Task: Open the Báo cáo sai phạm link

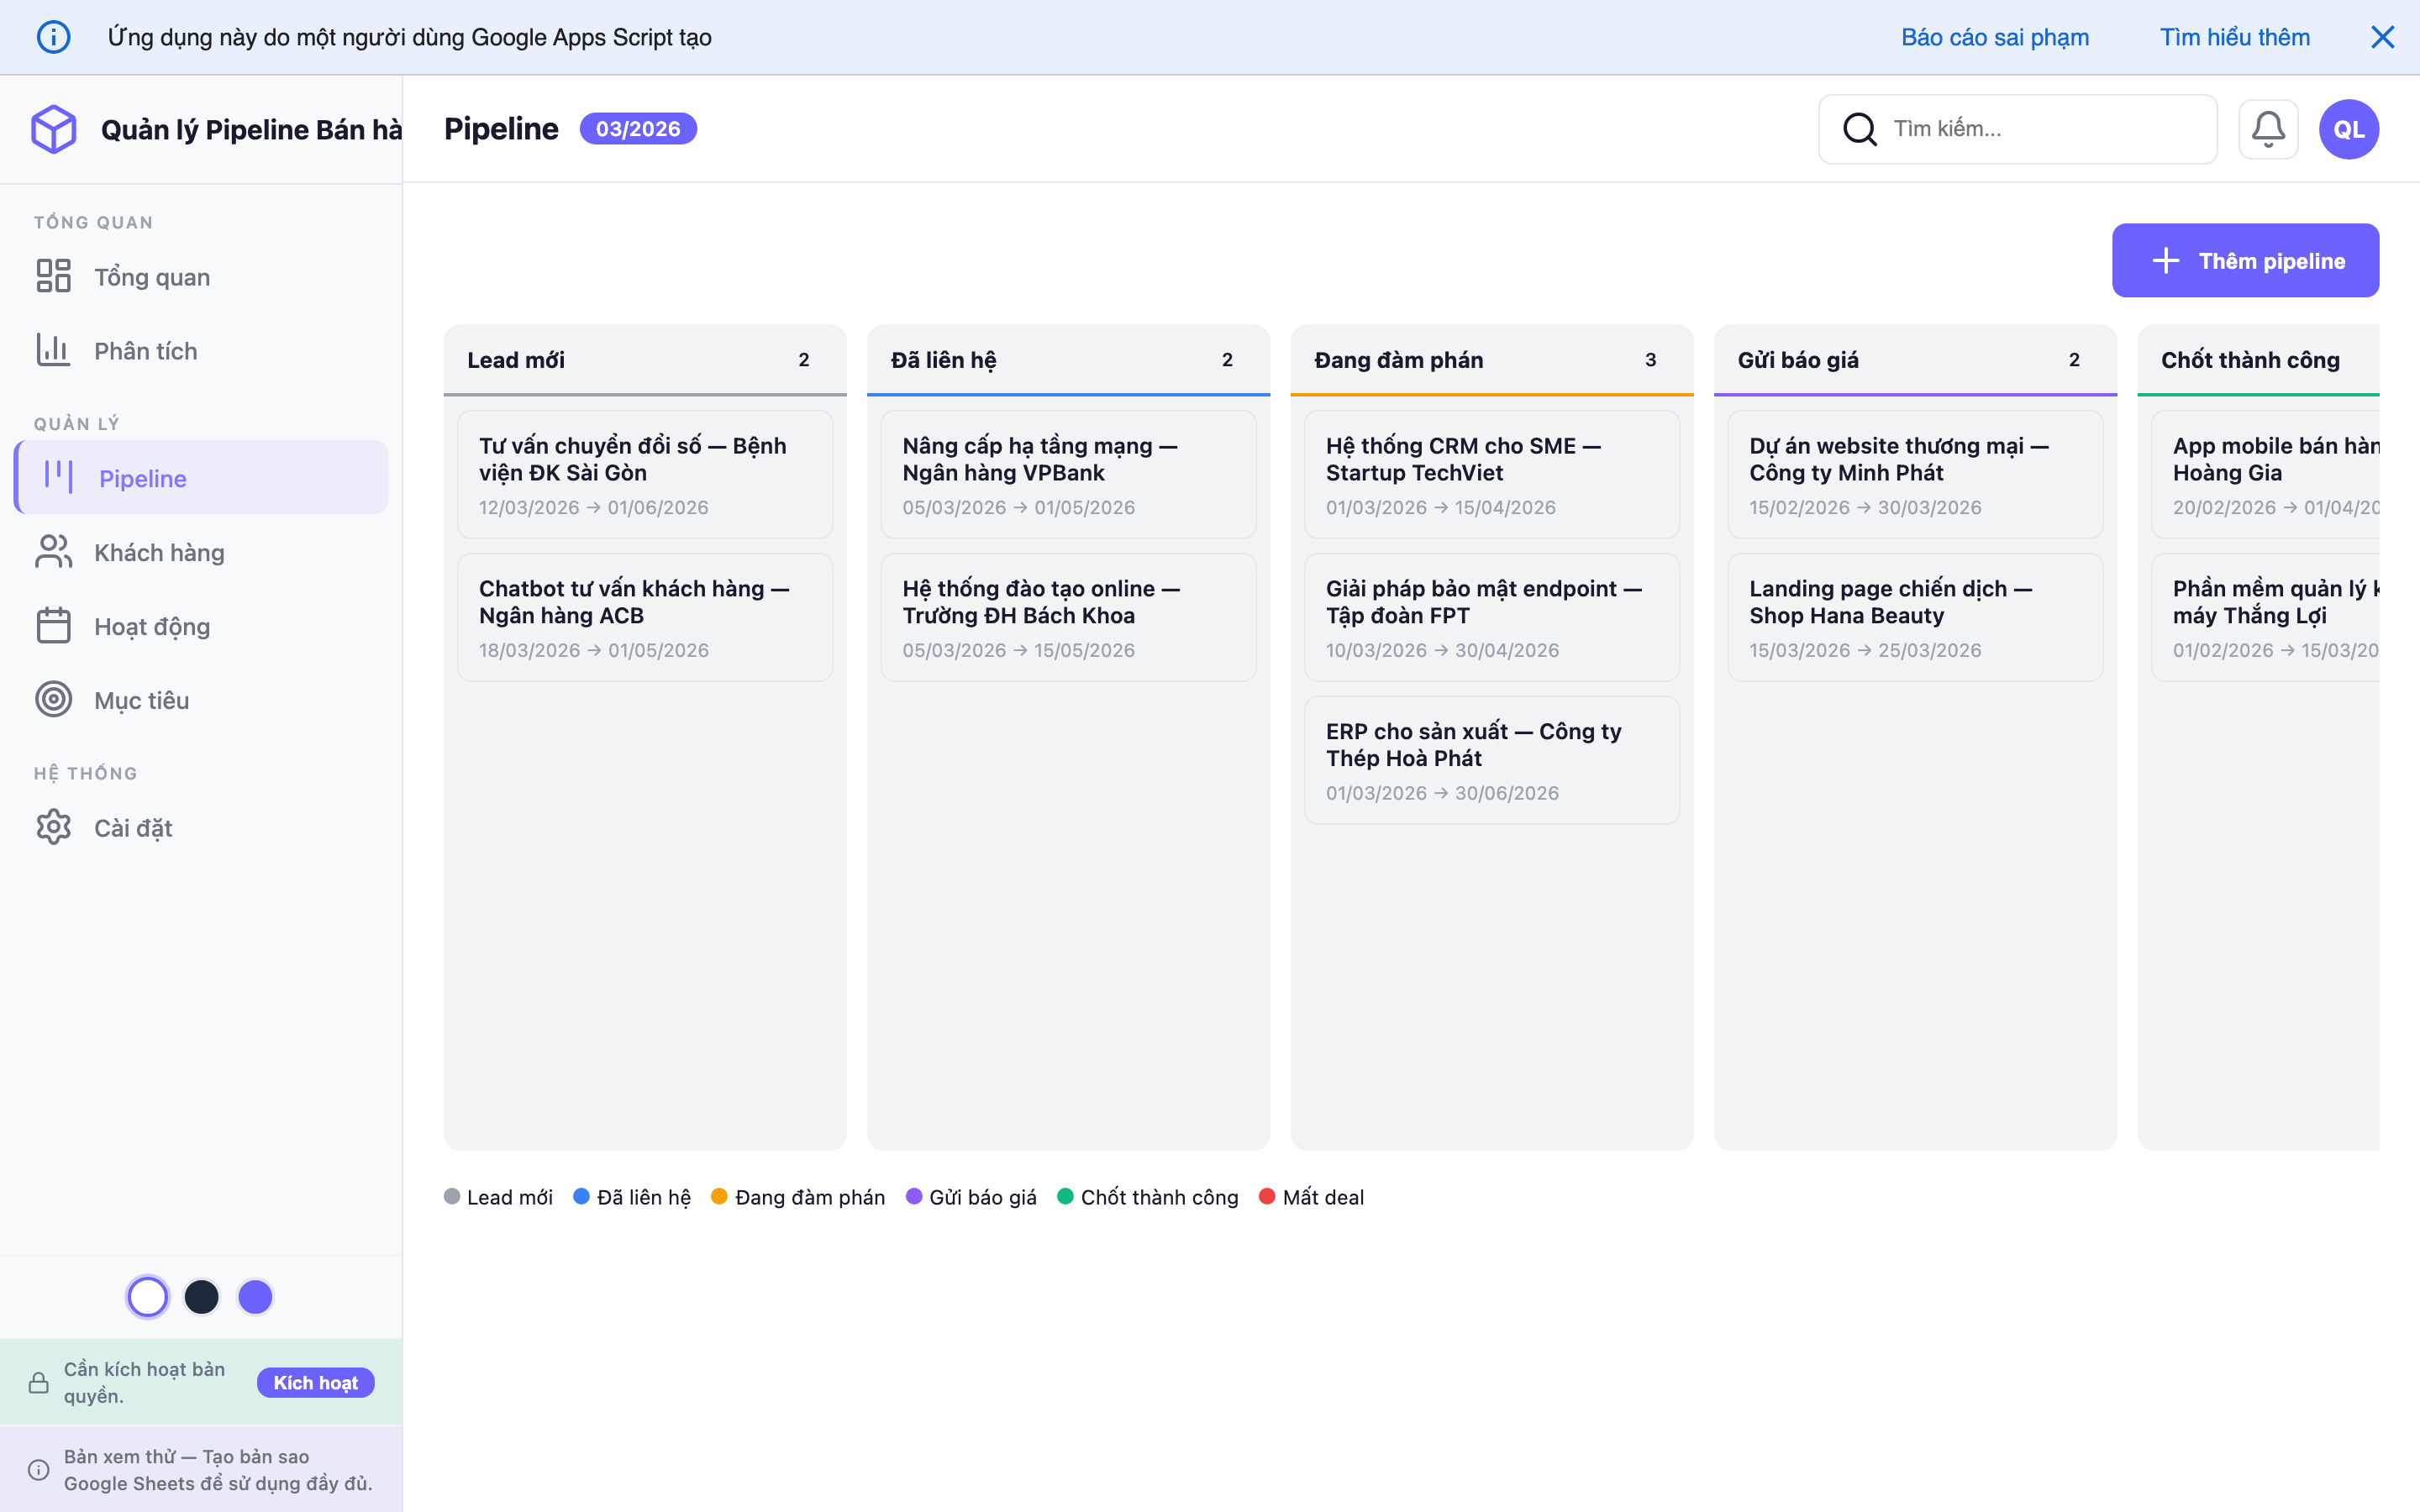Action: (x=1994, y=37)
